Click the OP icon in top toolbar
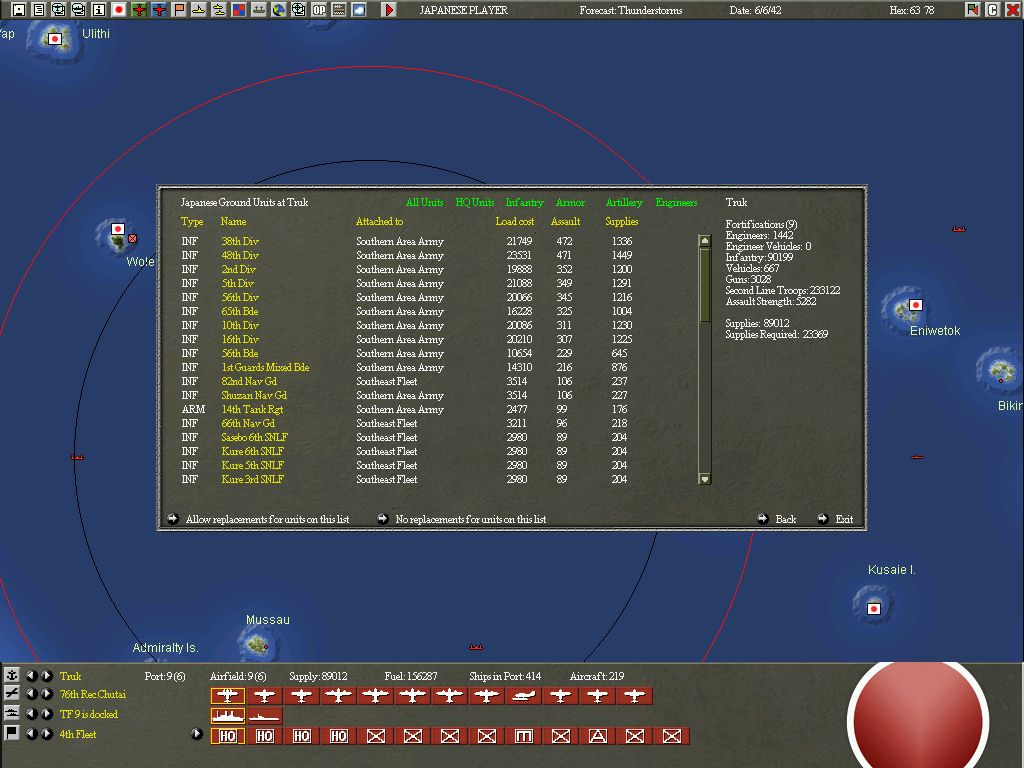The width and height of the screenshot is (1024, 768). (x=319, y=10)
